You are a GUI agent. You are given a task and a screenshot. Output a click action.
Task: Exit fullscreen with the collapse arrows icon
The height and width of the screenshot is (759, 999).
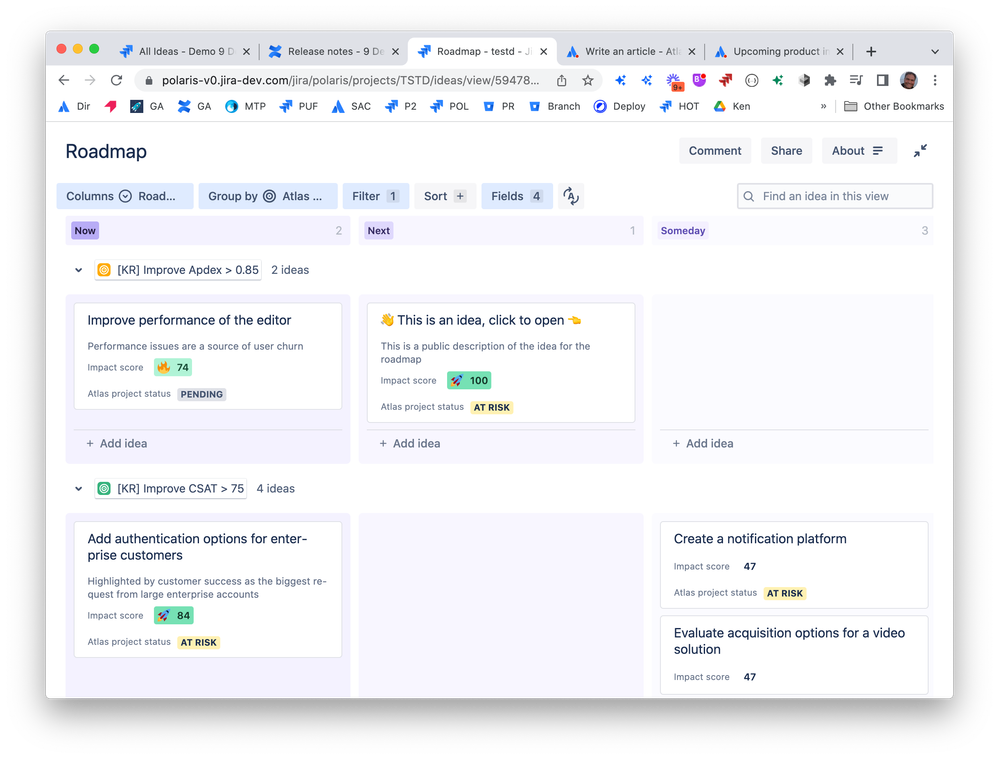pos(920,151)
